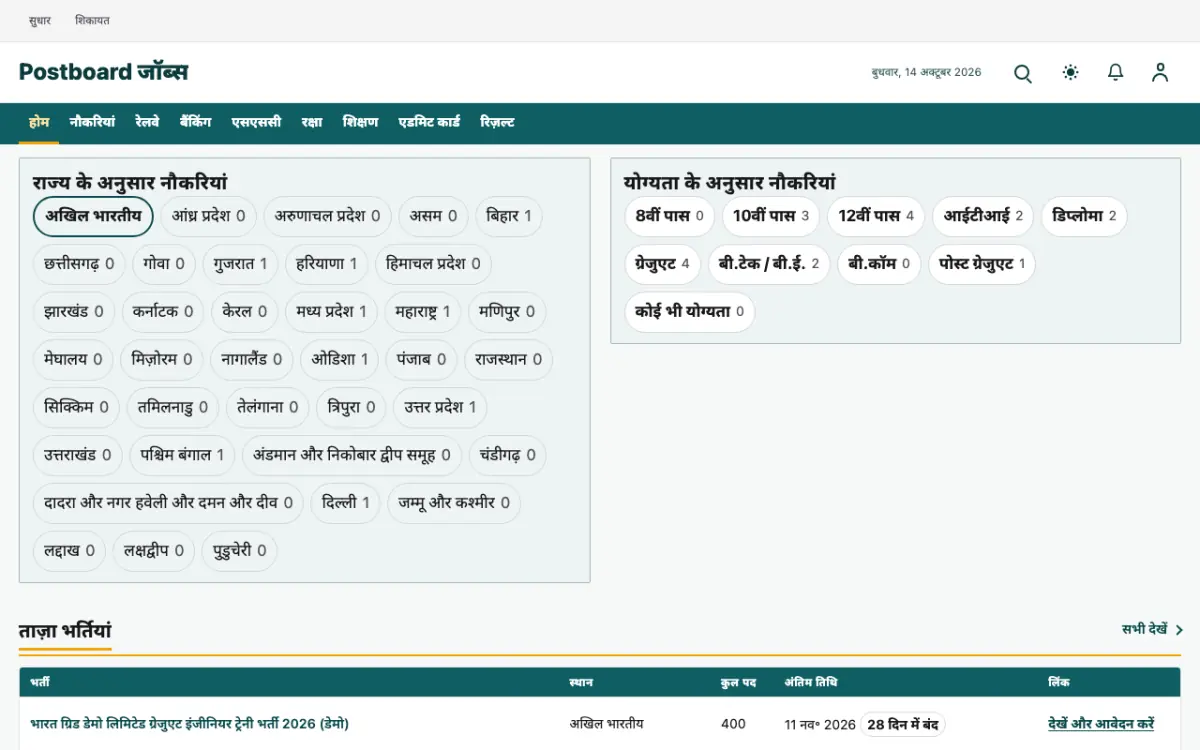Choose the मेघालय chip
The width and height of the screenshot is (1200, 750).
(73, 359)
